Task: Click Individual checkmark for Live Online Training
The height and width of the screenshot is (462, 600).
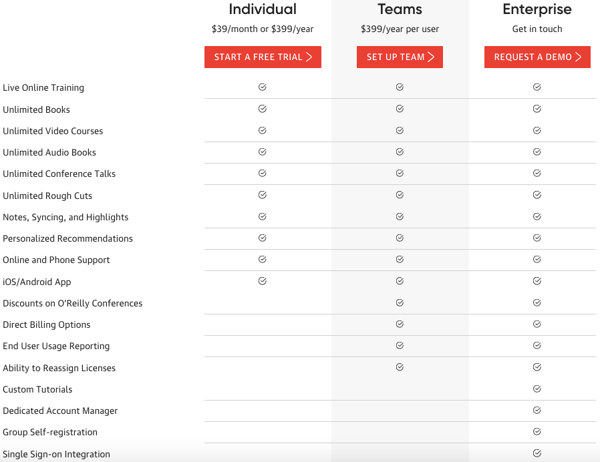Action: coord(262,87)
